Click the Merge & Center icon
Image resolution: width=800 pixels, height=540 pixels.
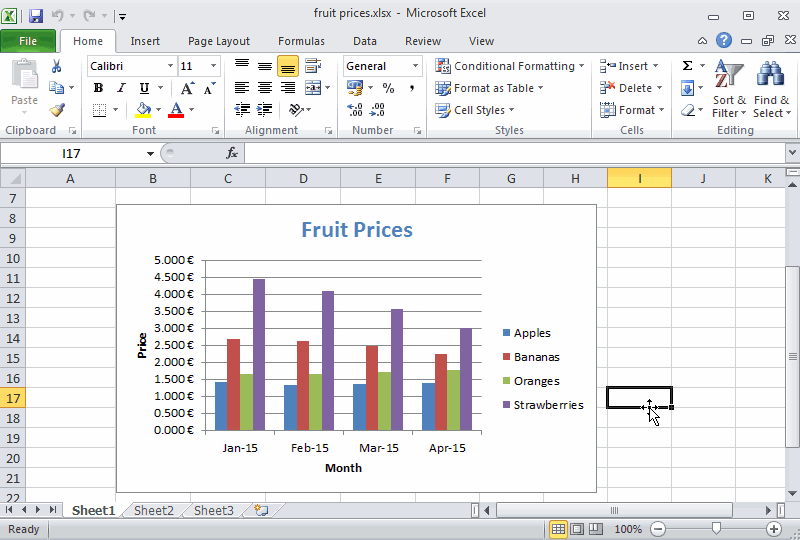pos(313,88)
